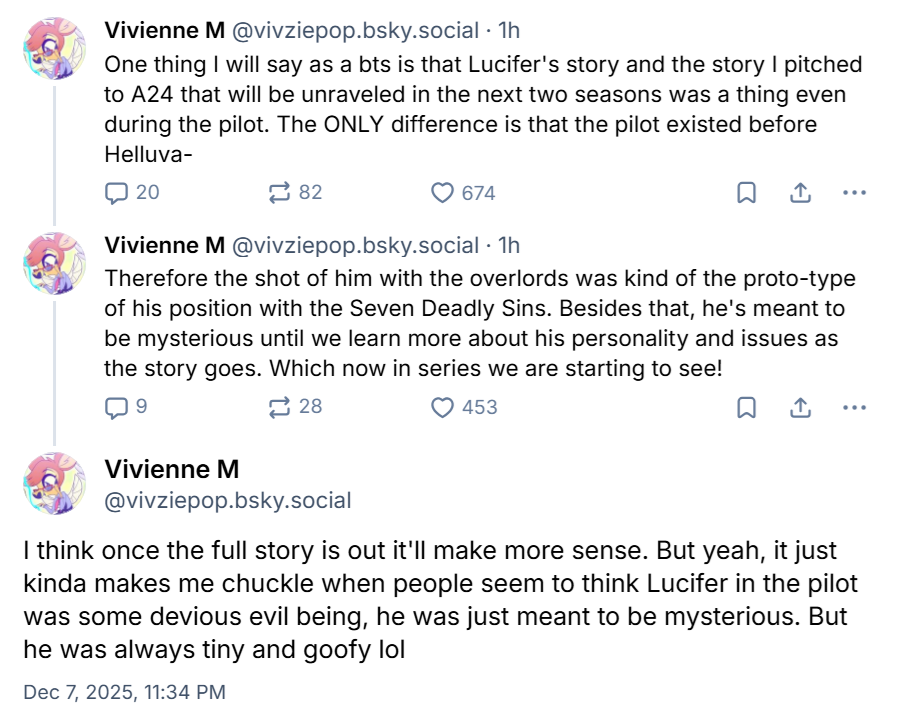The image size is (897, 718).
Task: Bookmark the second post
Action: click(x=744, y=406)
